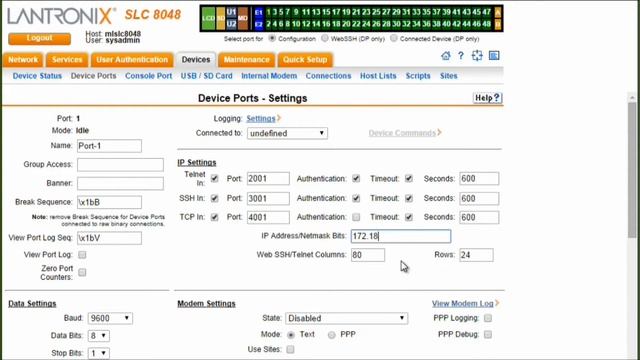Select USB port U2

231,24
